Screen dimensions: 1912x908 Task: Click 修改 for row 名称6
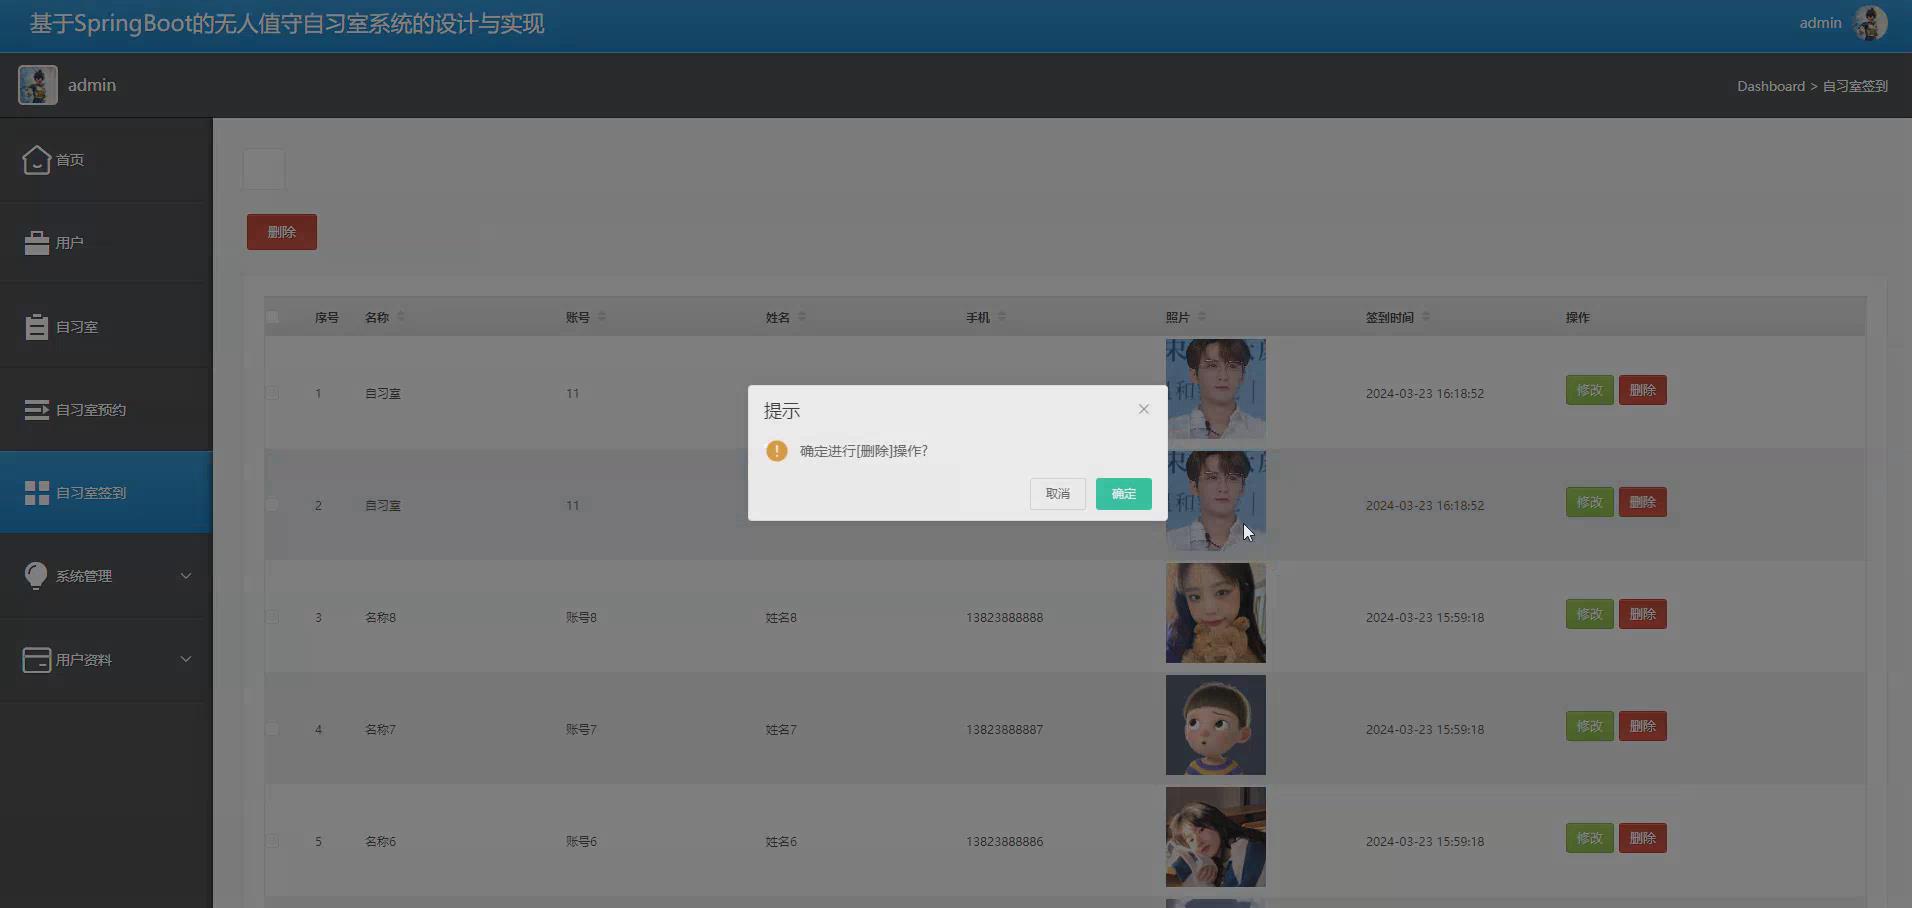1590,838
